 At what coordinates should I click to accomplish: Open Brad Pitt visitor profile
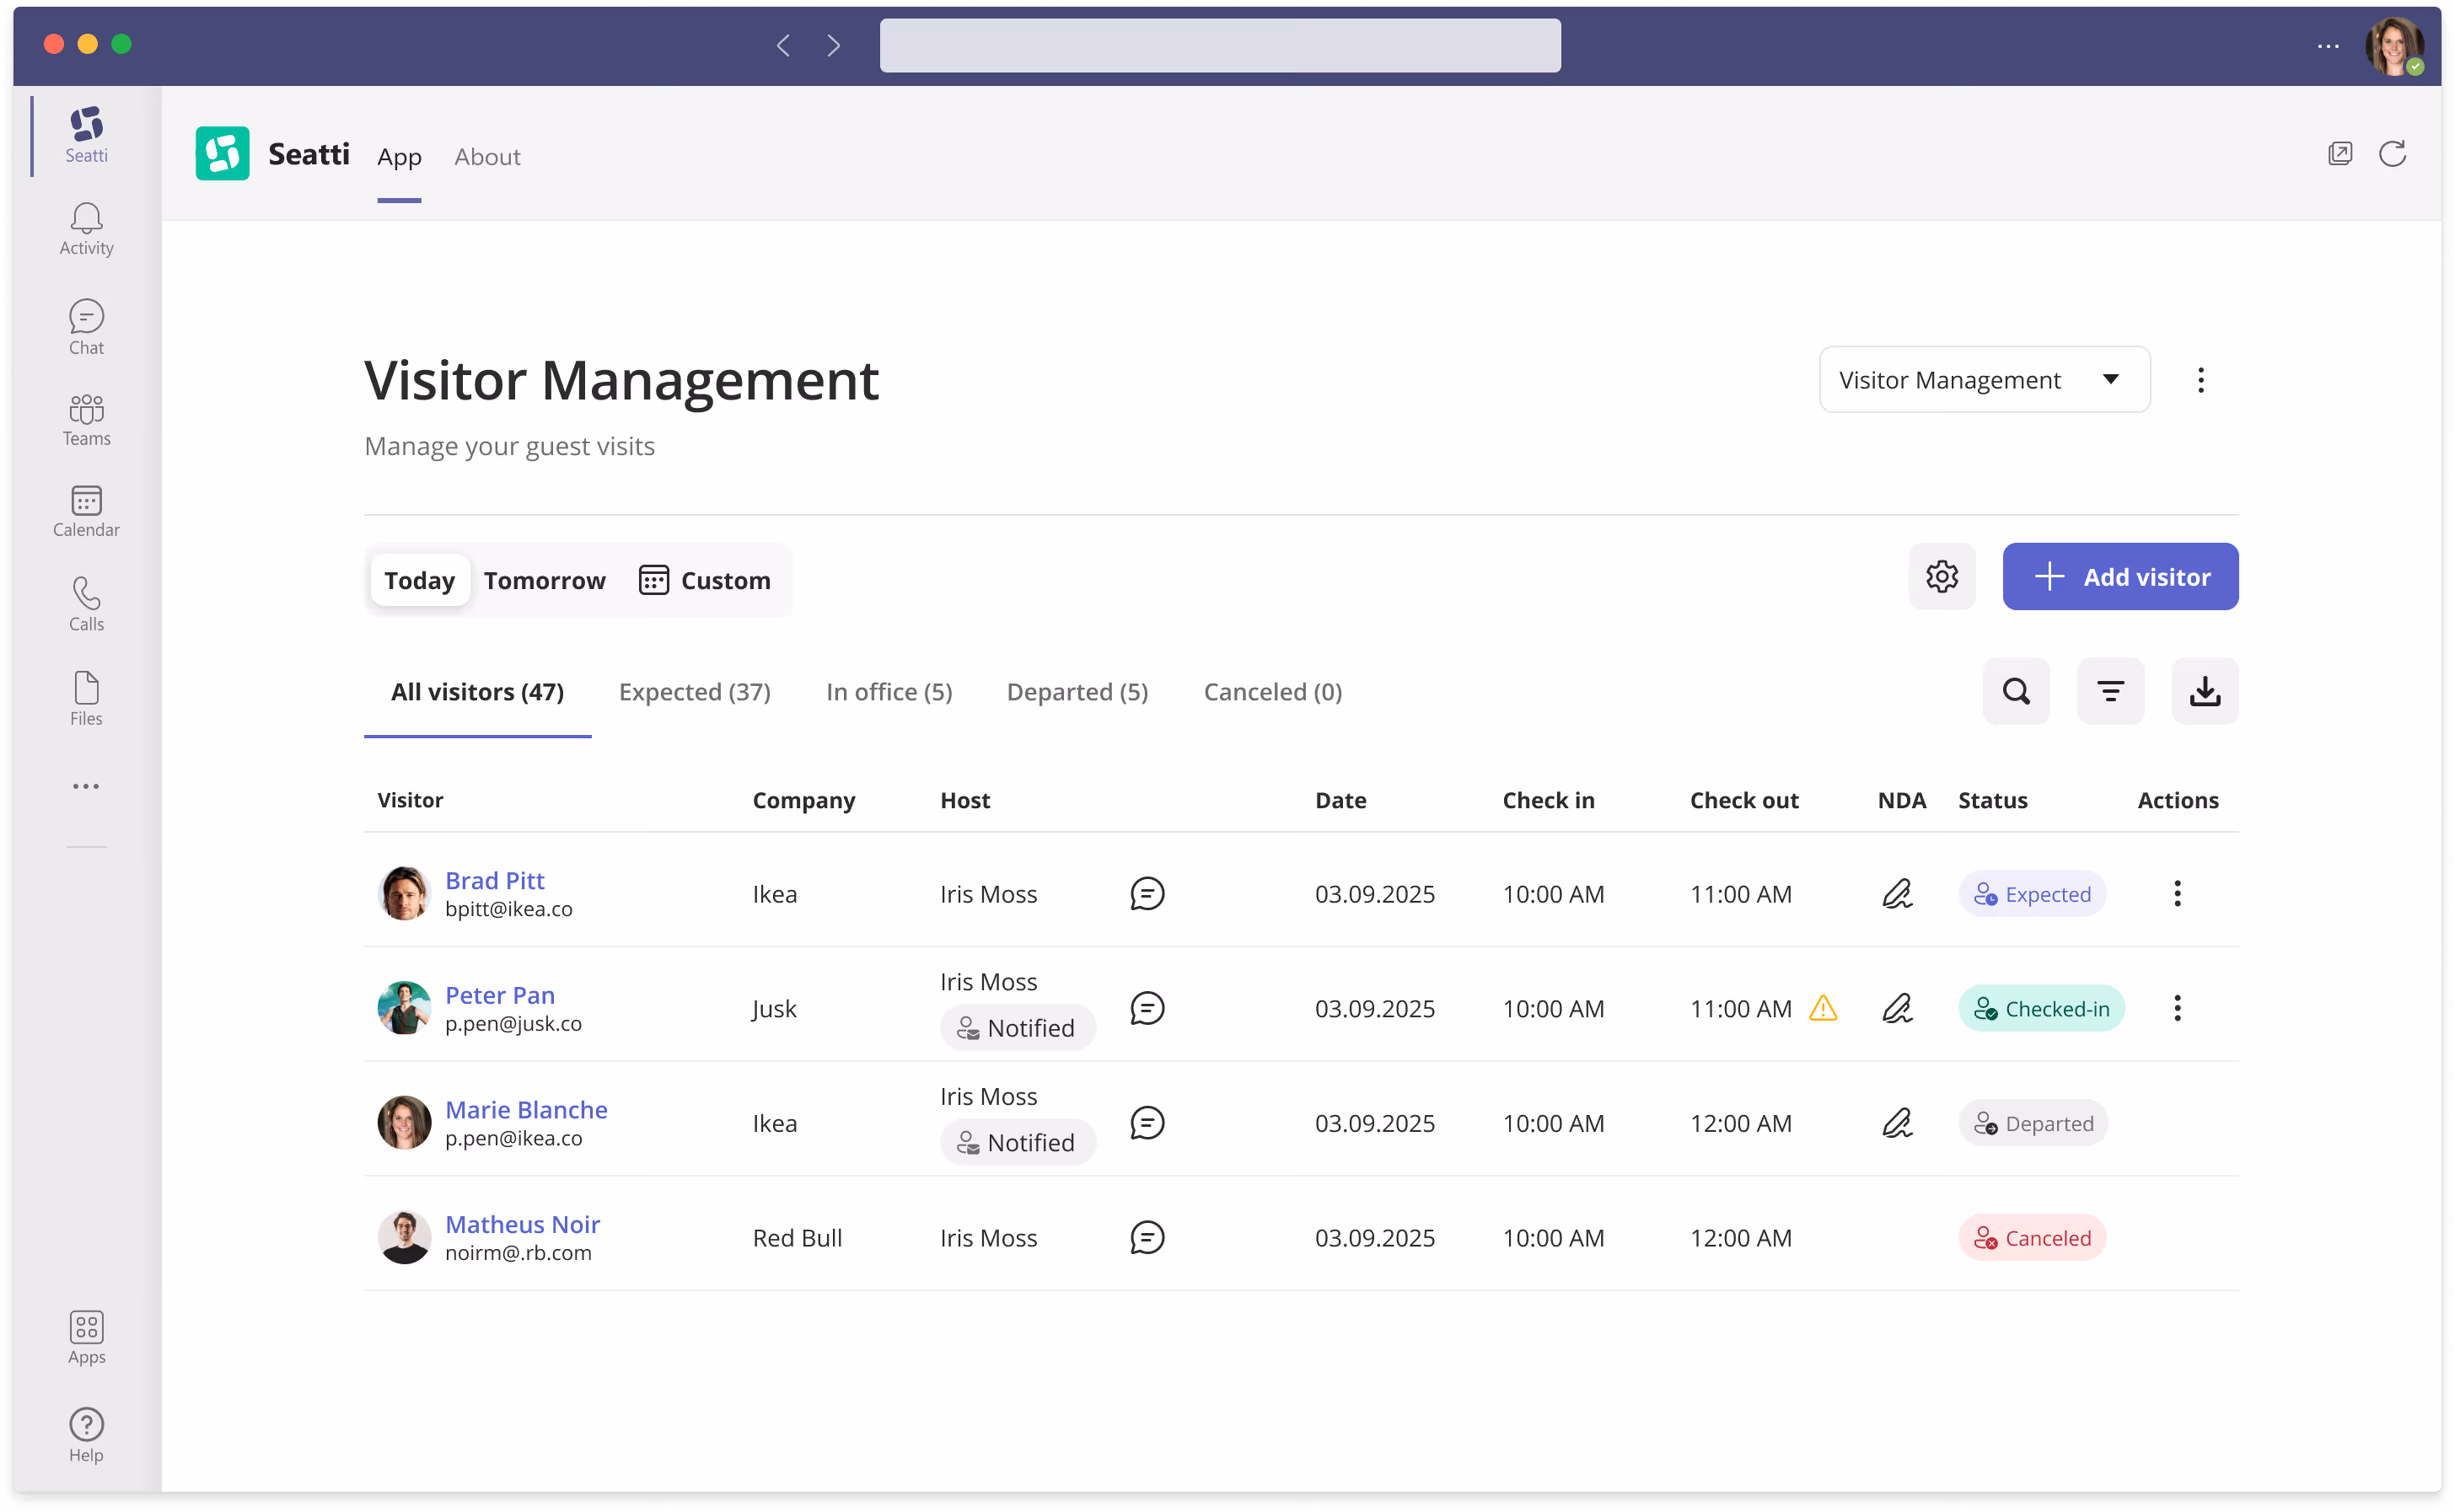click(x=495, y=880)
